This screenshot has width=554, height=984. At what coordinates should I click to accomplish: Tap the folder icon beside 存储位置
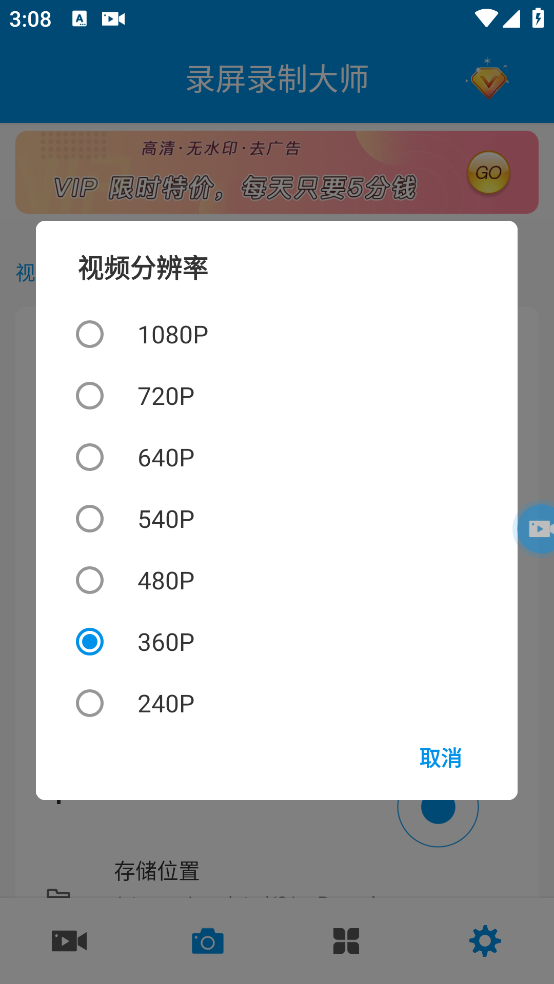pos(58,894)
